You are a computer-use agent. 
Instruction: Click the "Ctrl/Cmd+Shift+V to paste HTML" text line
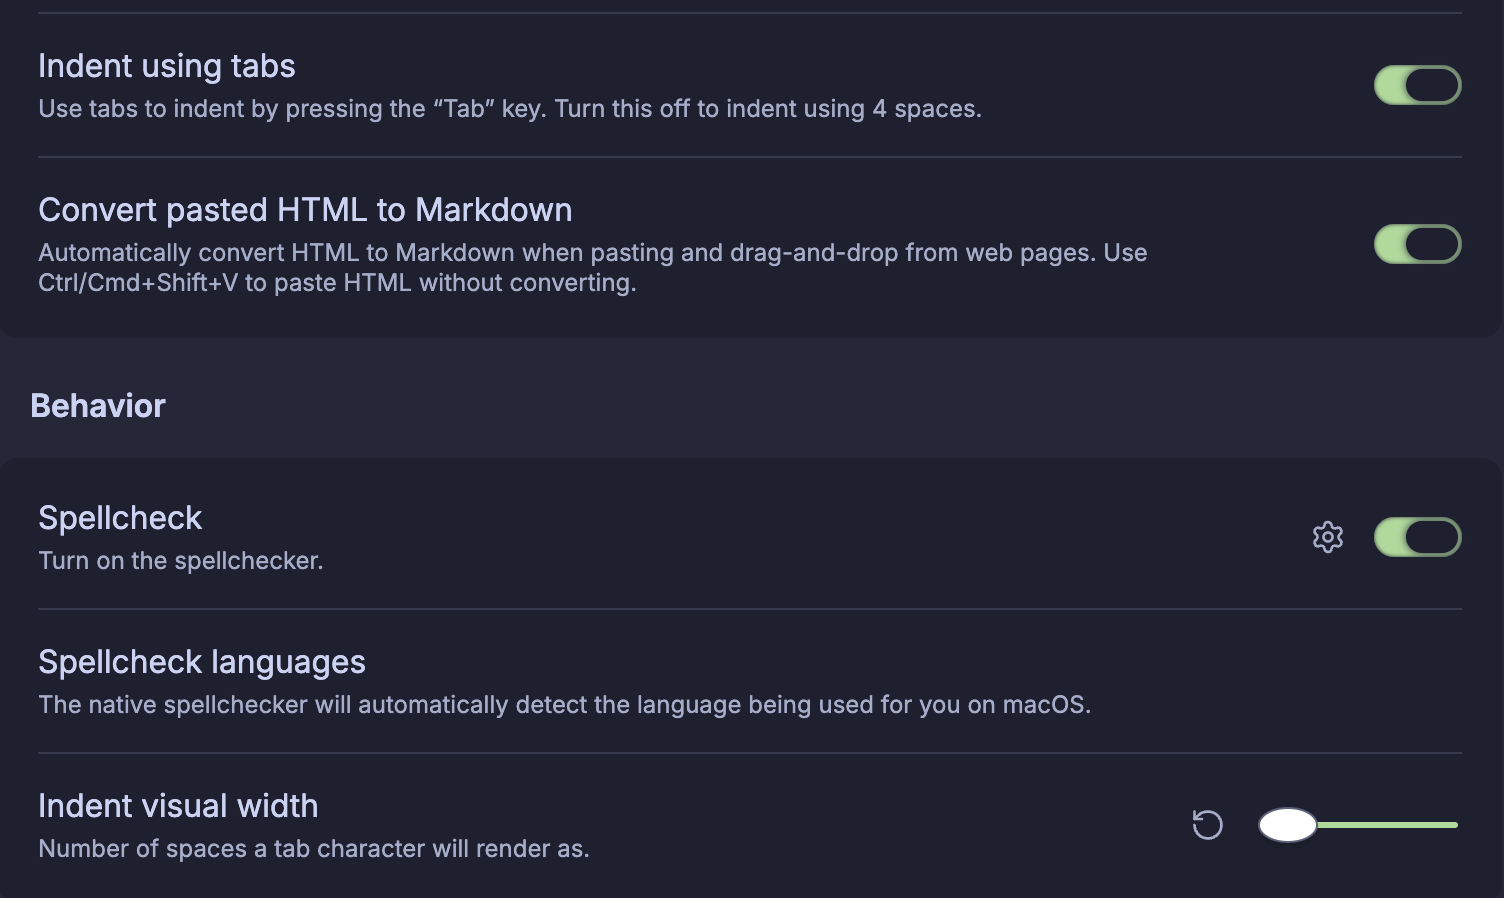(x=337, y=283)
